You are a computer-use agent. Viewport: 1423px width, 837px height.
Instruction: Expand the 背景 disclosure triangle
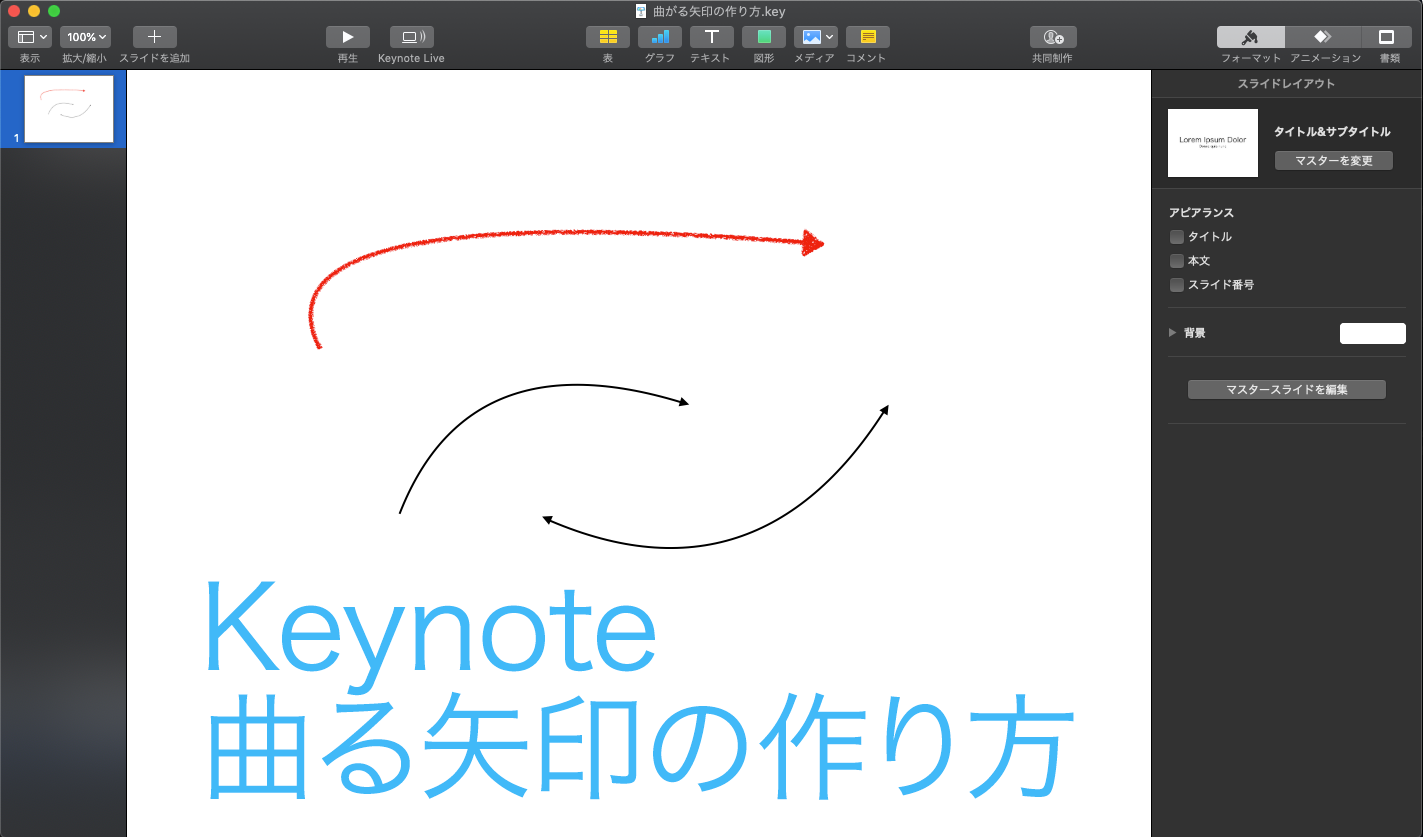(x=1173, y=333)
